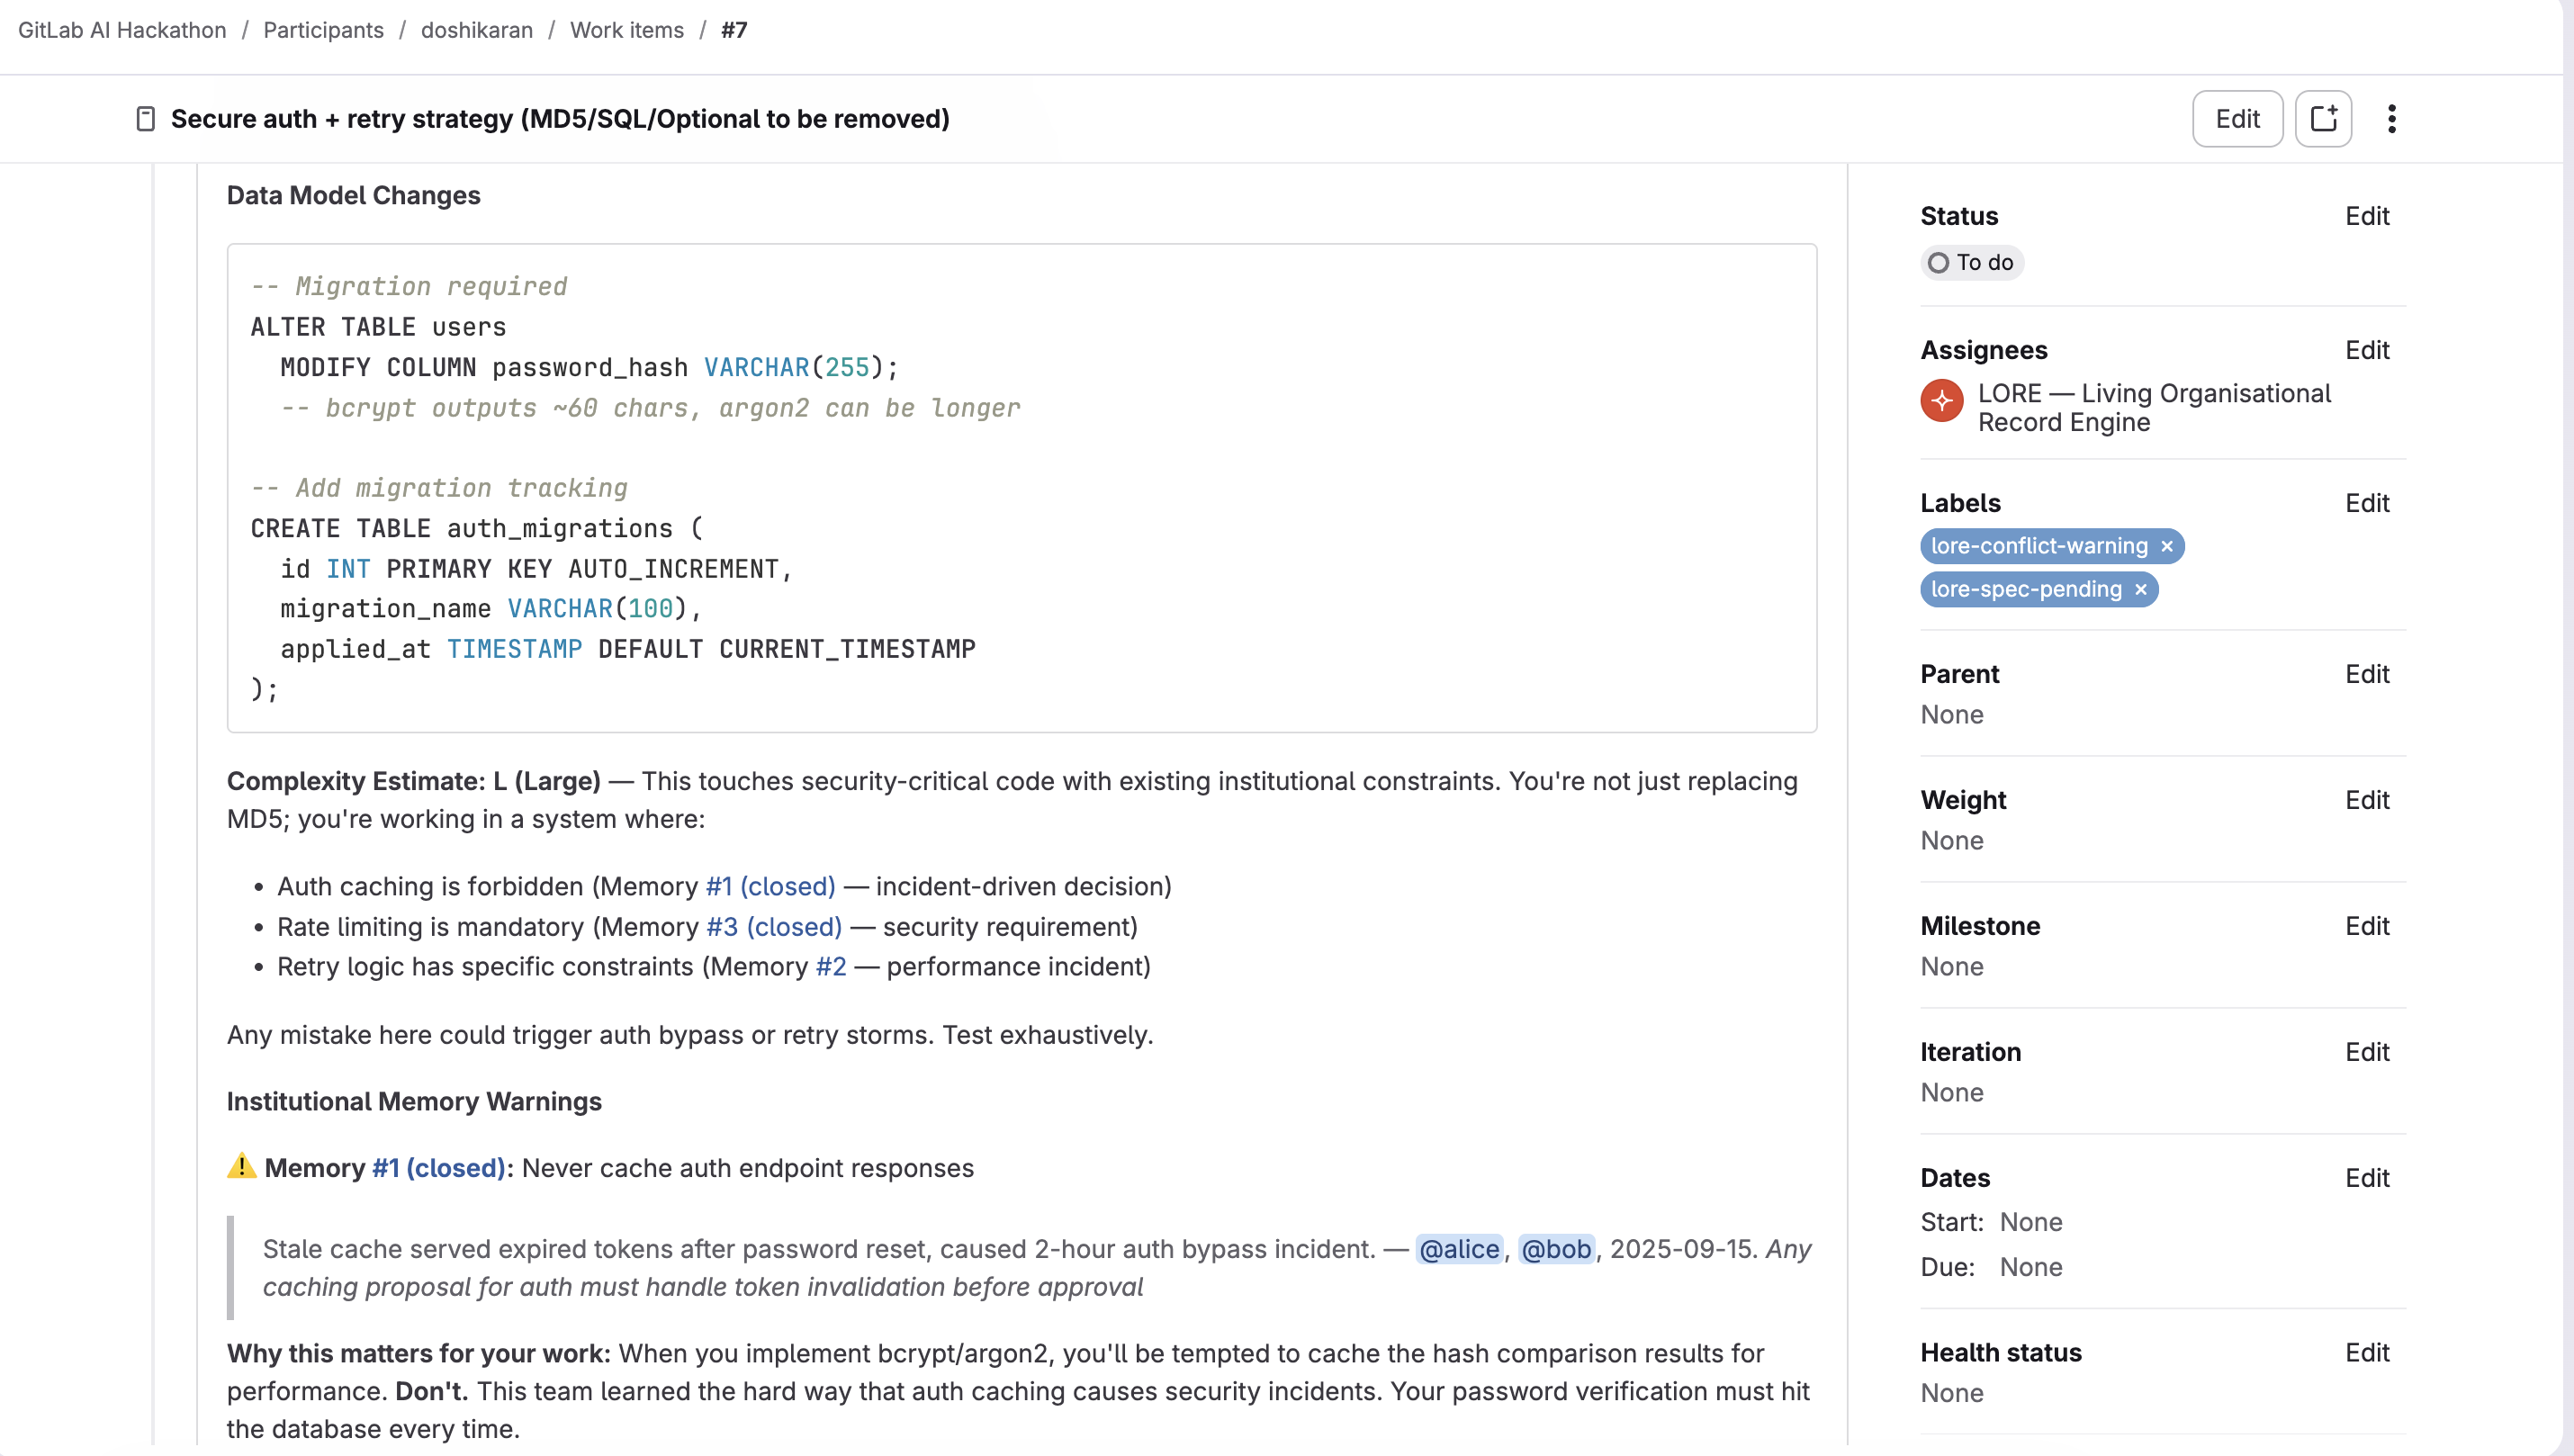Open the Work items breadcrumb
This screenshot has width=2574, height=1456.
[626, 30]
